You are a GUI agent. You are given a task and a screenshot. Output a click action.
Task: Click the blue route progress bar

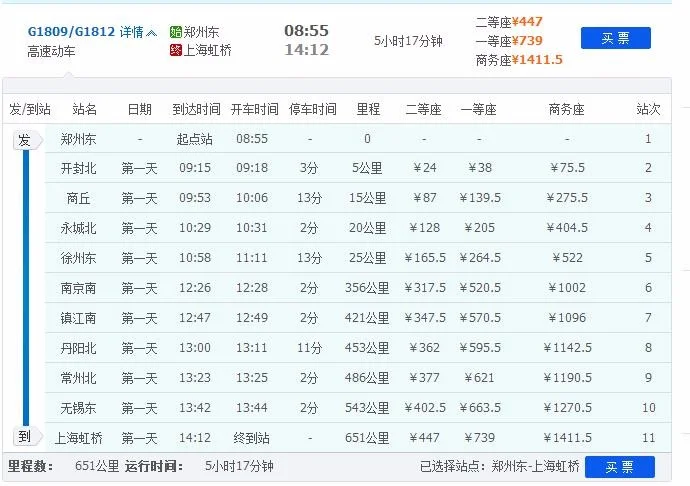tap(26, 288)
